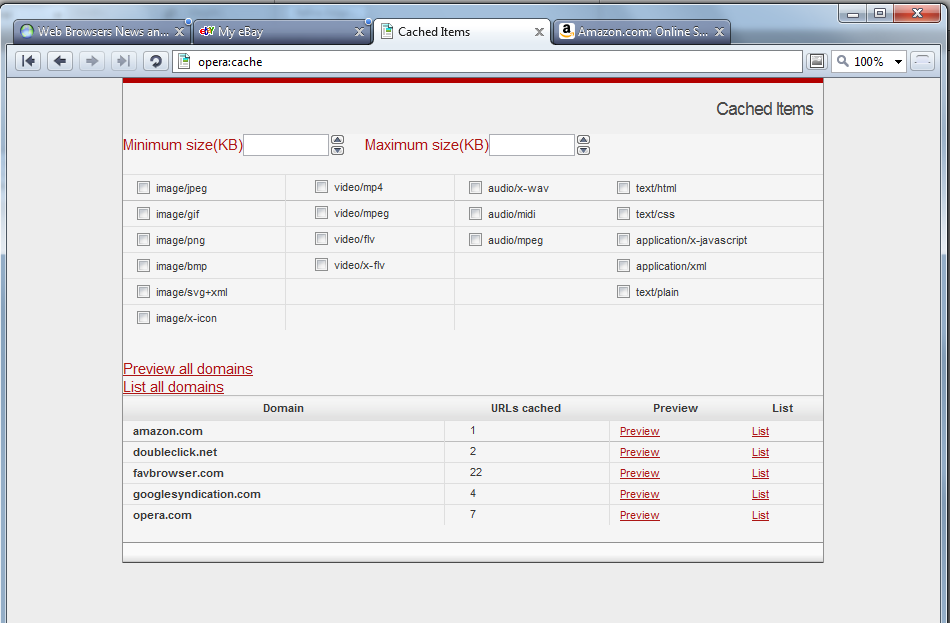Click the image toggle icon beside zoom
This screenshot has width=950, height=623.
(817, 62)
